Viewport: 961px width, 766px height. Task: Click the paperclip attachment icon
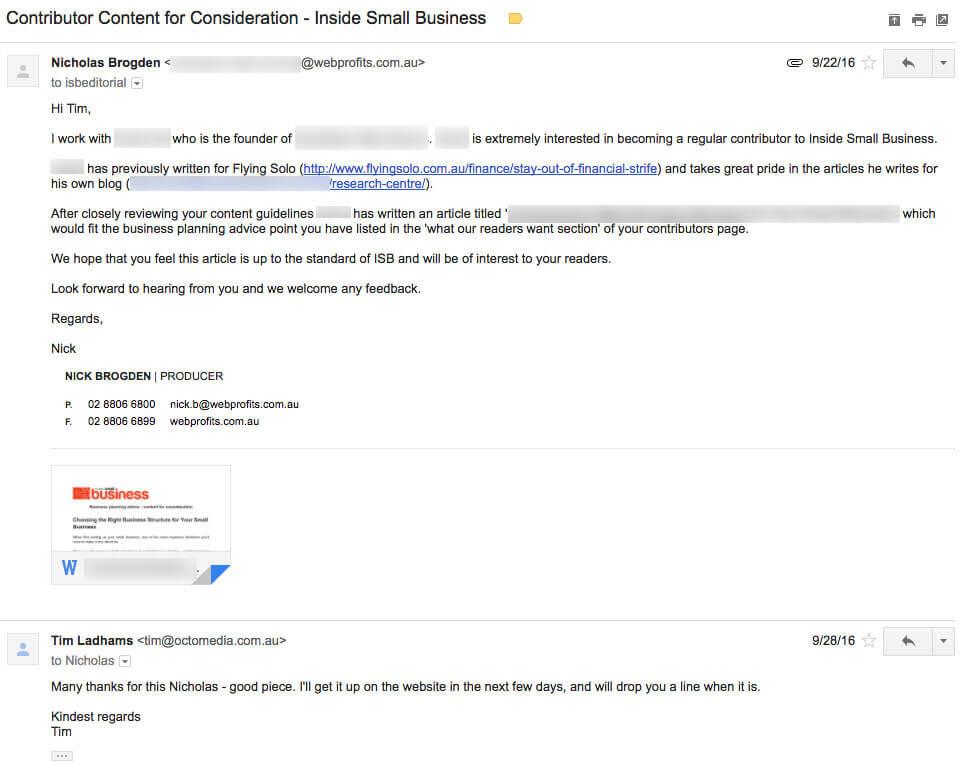pos(794,63)
